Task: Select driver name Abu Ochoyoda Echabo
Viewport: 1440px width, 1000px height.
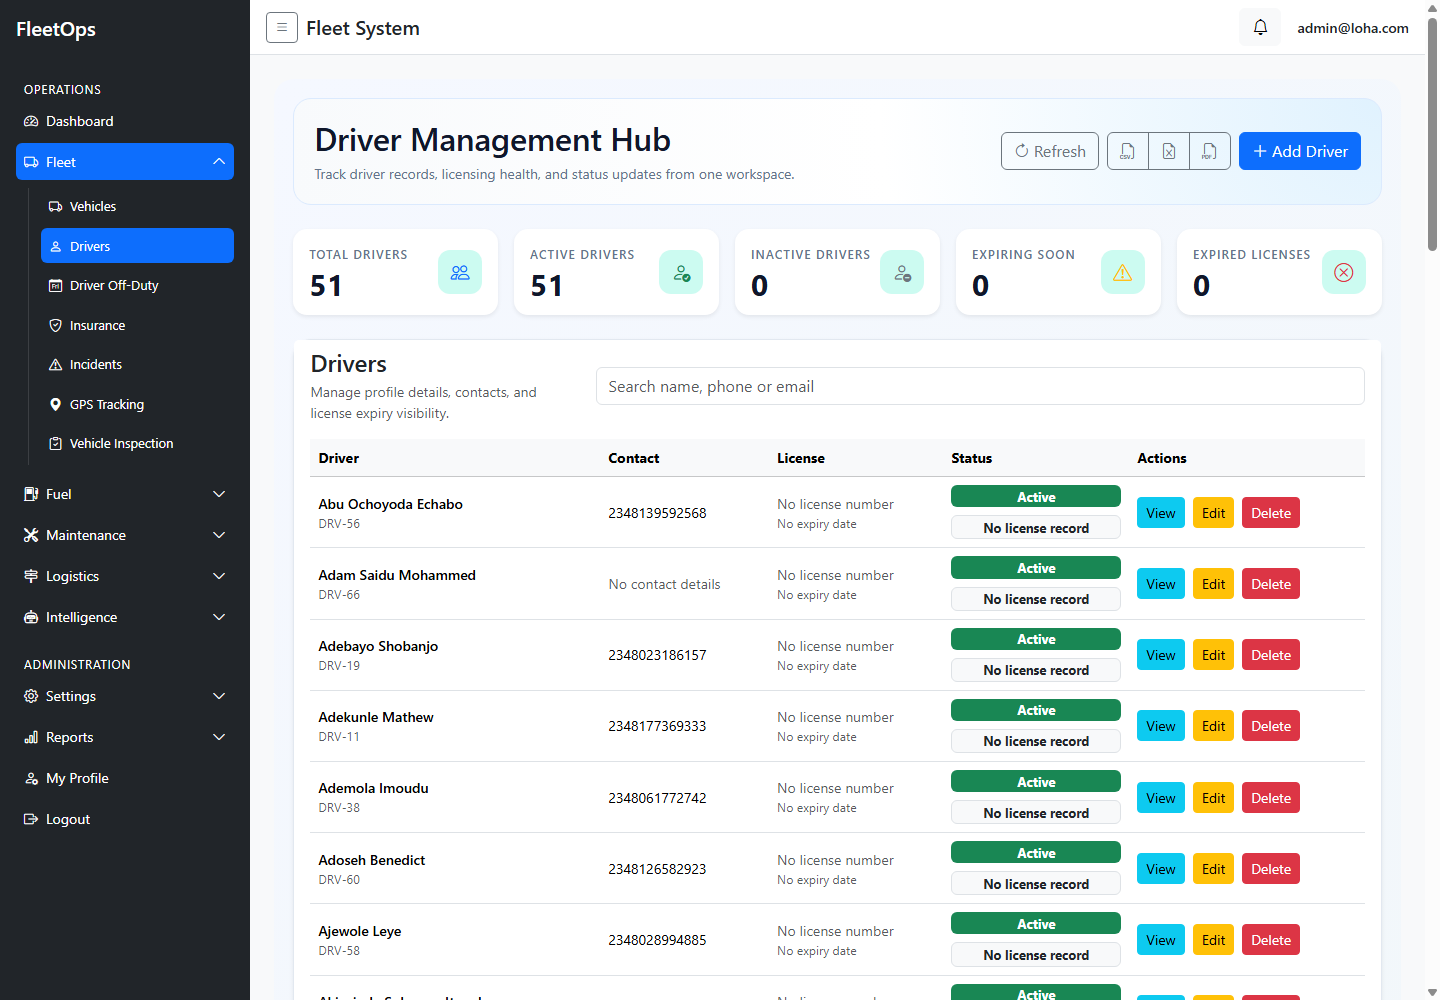Action: click(390, 504)
